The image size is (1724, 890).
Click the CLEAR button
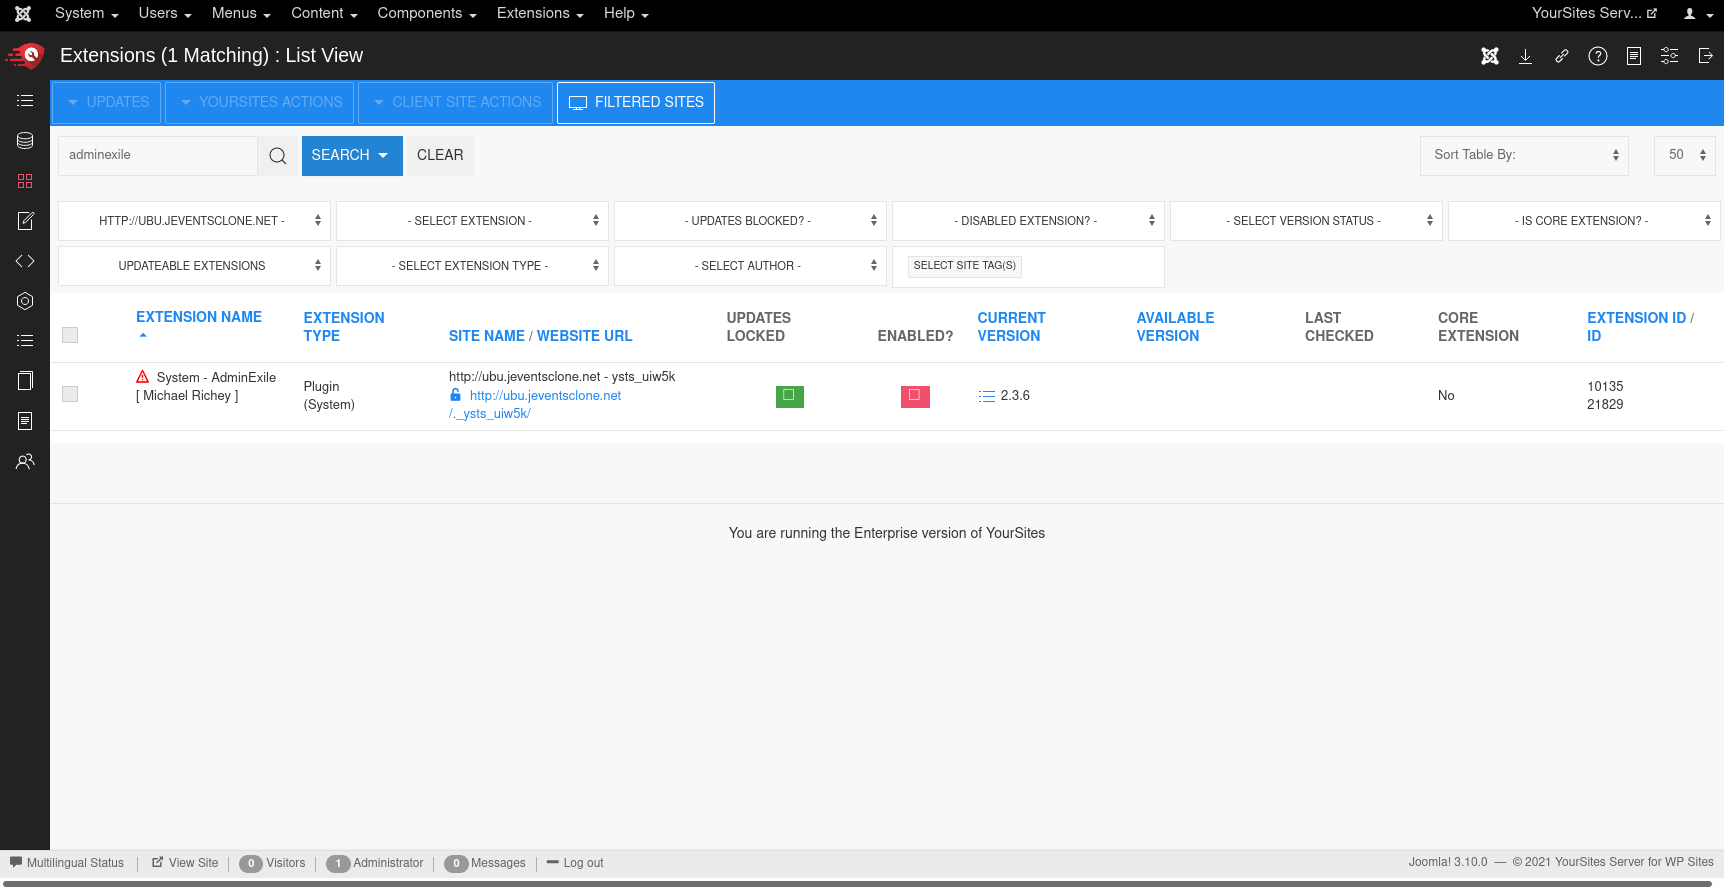[440, 156]
